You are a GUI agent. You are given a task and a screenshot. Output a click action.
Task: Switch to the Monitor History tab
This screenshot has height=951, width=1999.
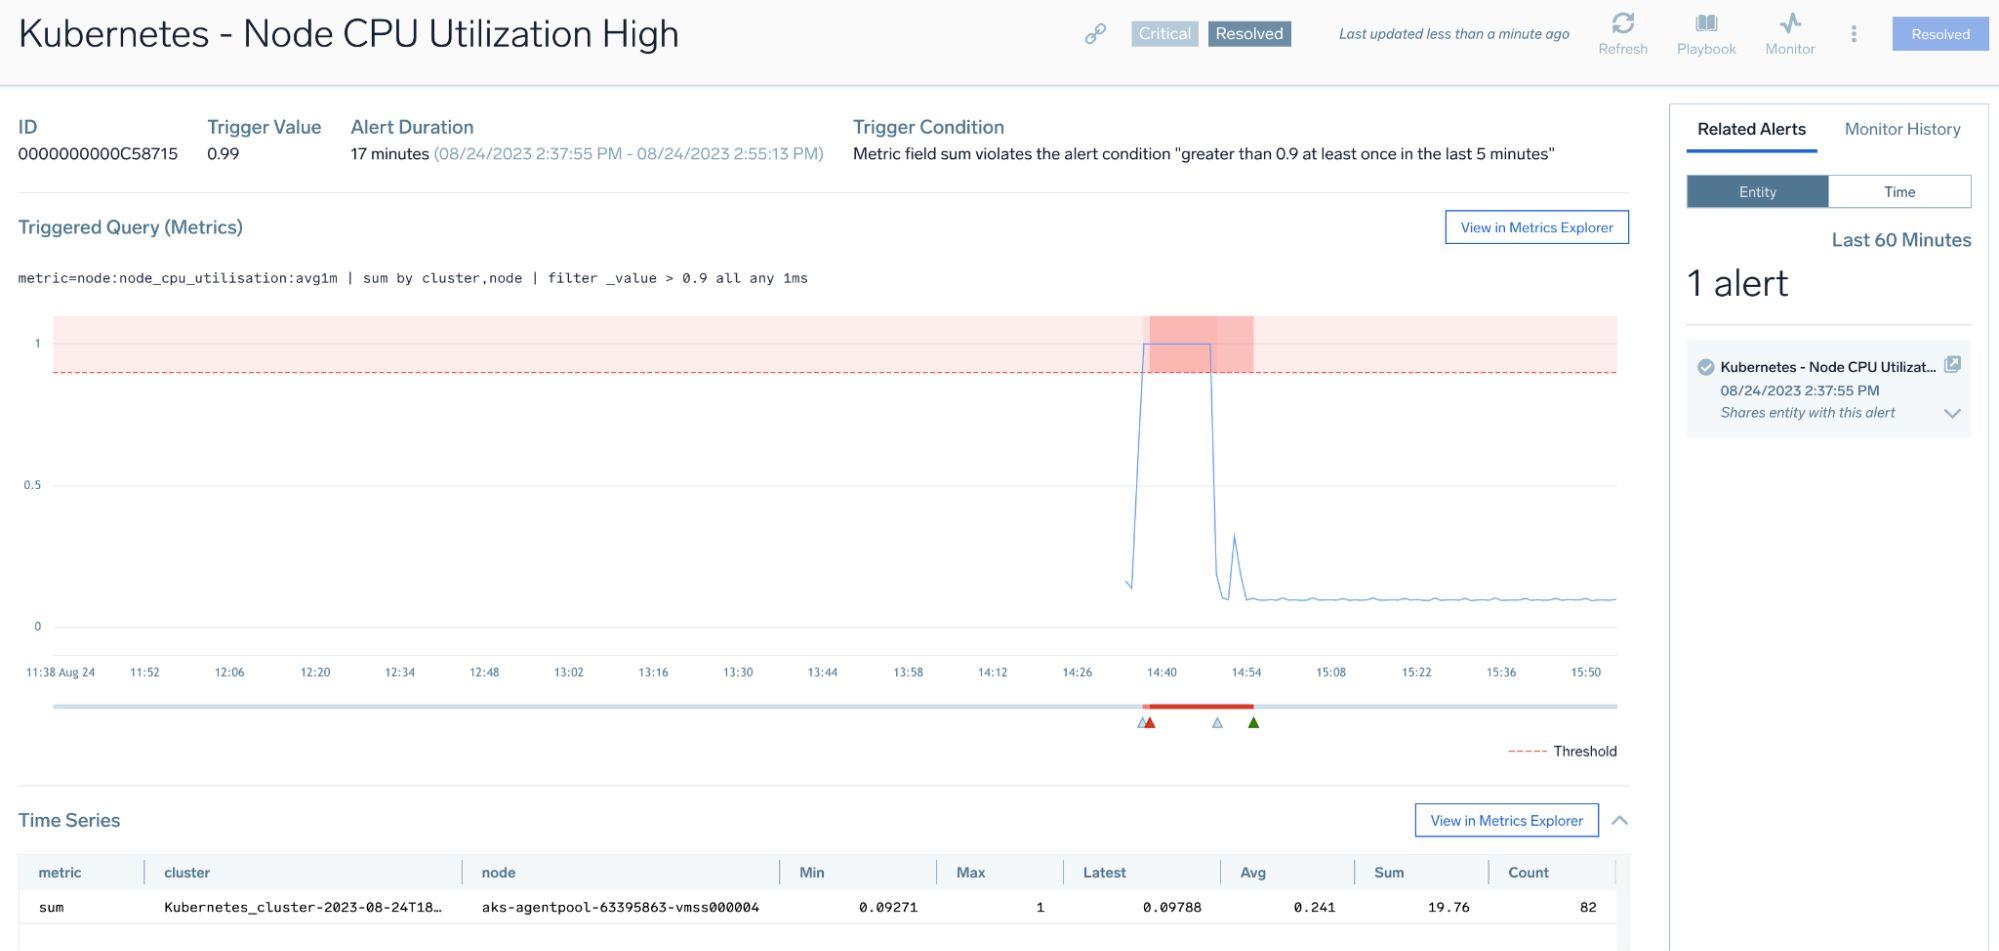[1901, 129]
